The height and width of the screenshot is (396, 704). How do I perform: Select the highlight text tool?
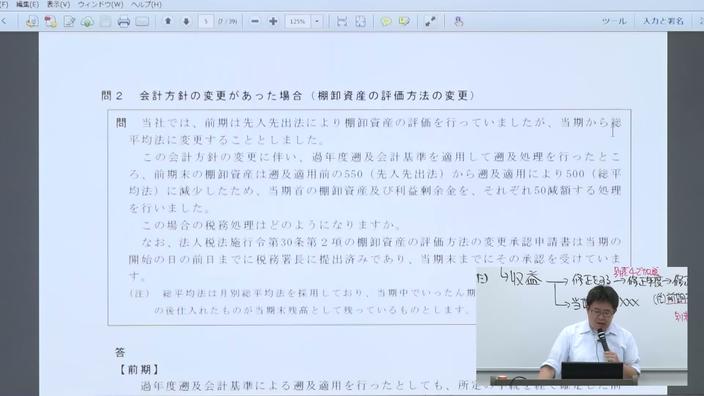404,21
